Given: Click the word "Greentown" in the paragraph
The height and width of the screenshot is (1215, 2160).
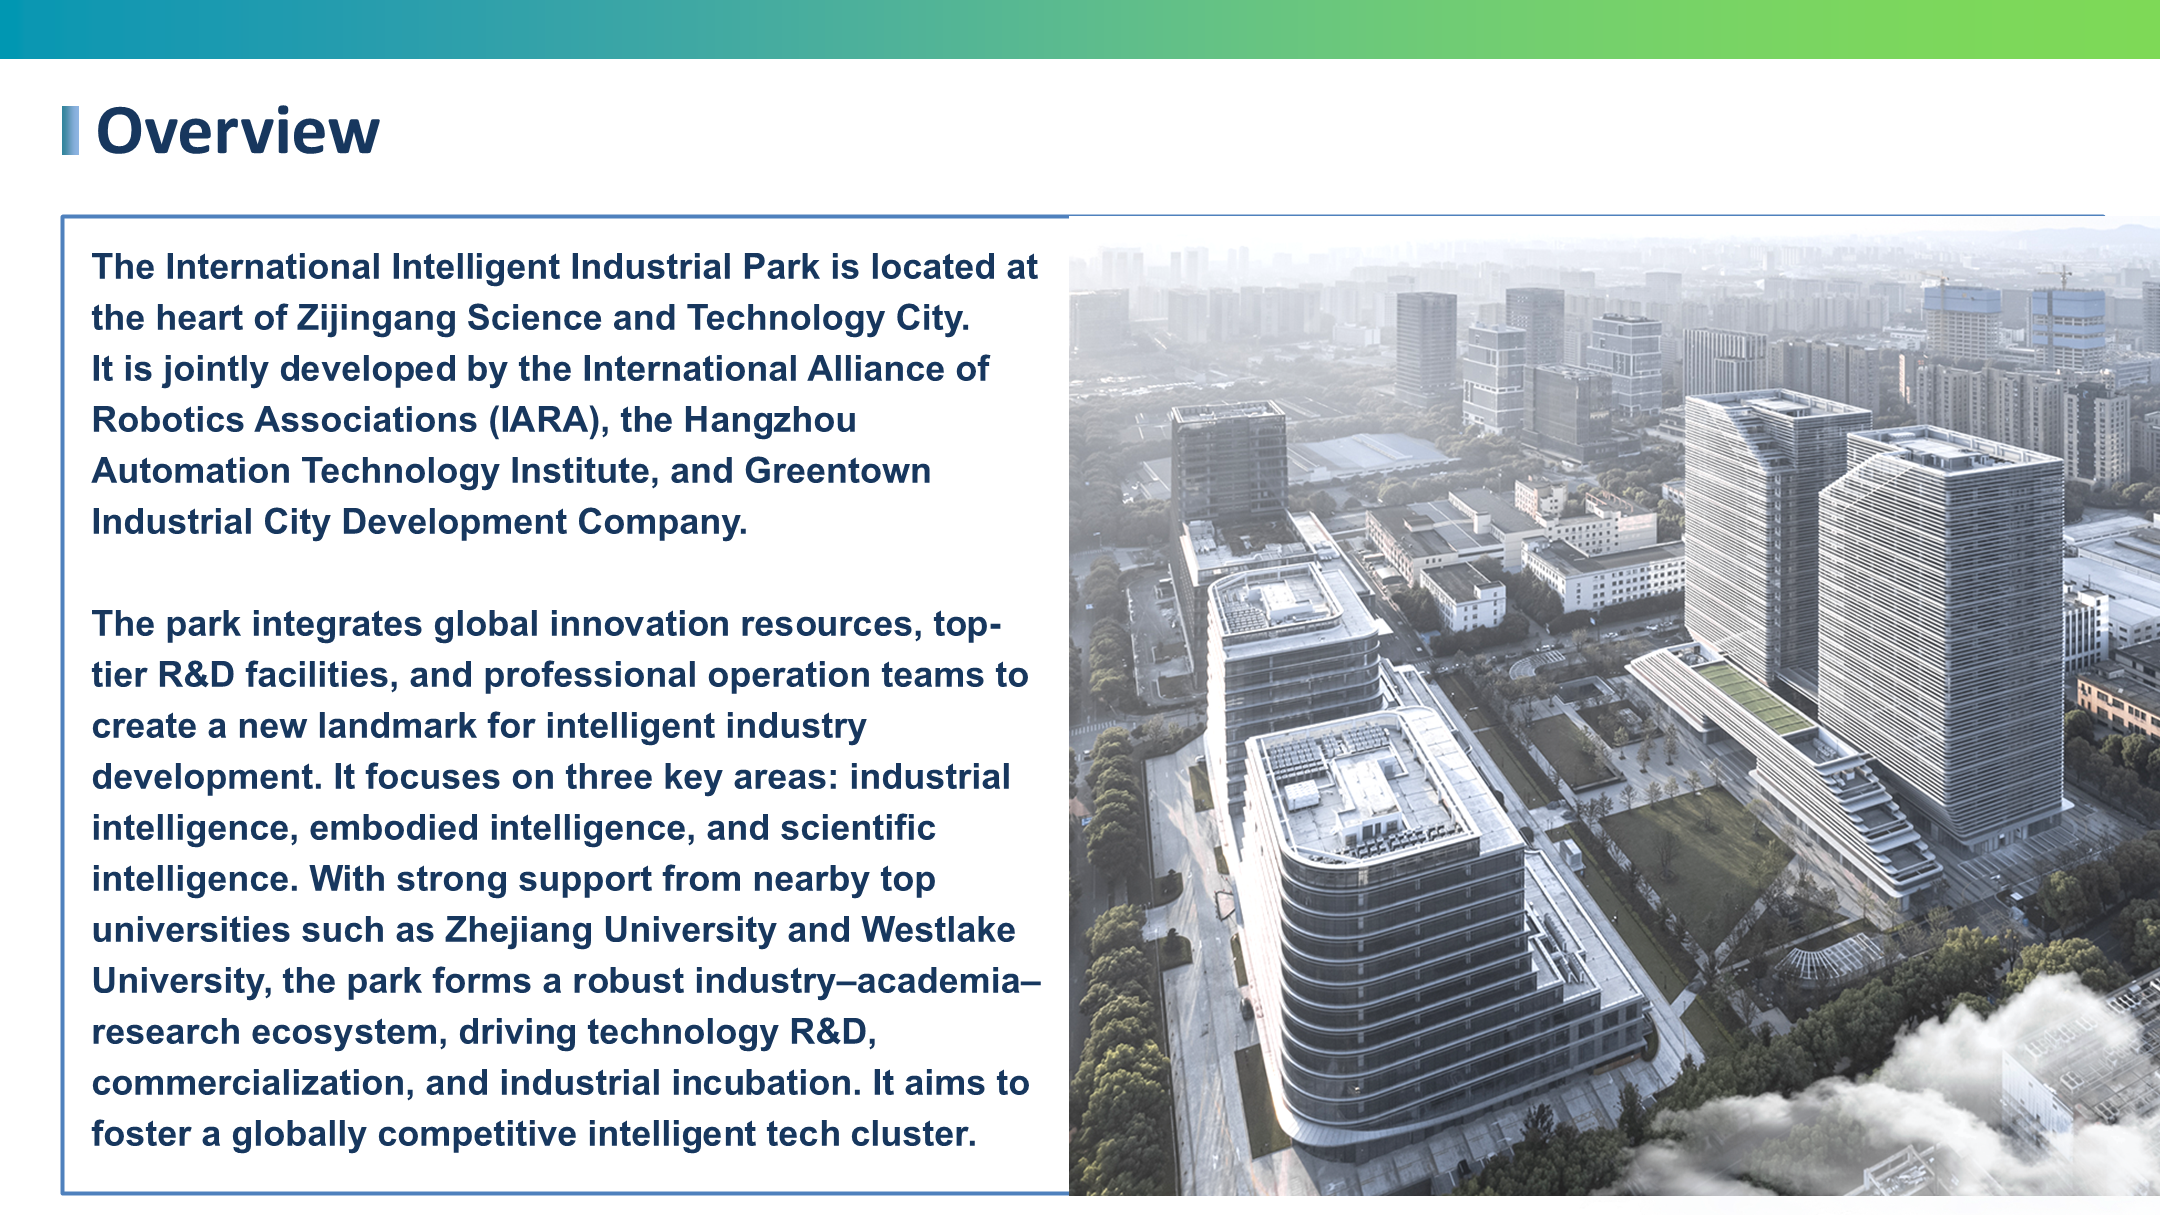Looking at the screenshot, I should click(838, 471).
